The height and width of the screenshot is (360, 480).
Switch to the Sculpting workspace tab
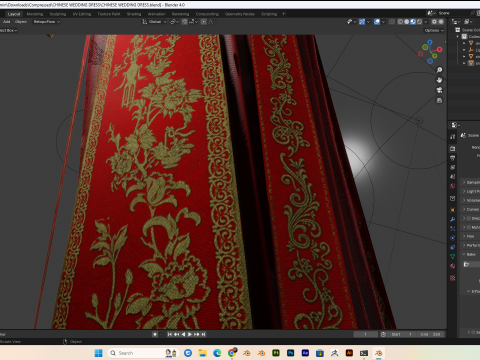(x=58, y=14)
